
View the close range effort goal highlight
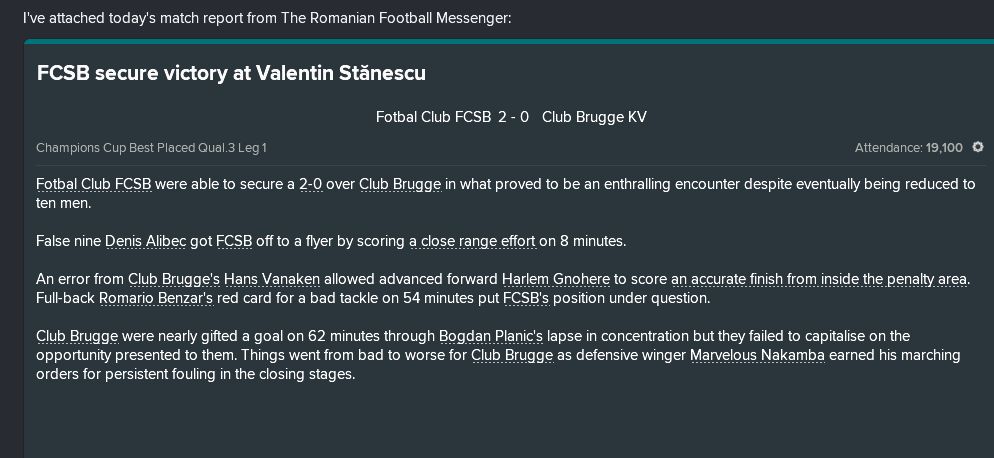tap(472, 242)
